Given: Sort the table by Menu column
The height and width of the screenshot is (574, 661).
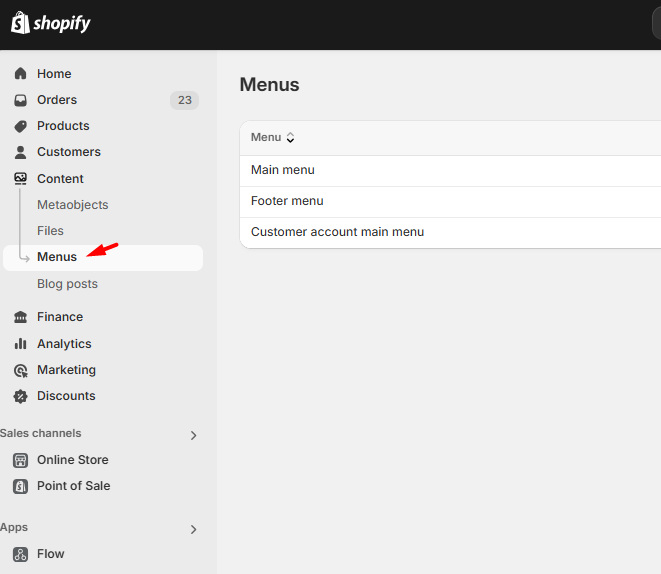Looking at the screenshot, I should pyautogui.click(x=272, y=138).
